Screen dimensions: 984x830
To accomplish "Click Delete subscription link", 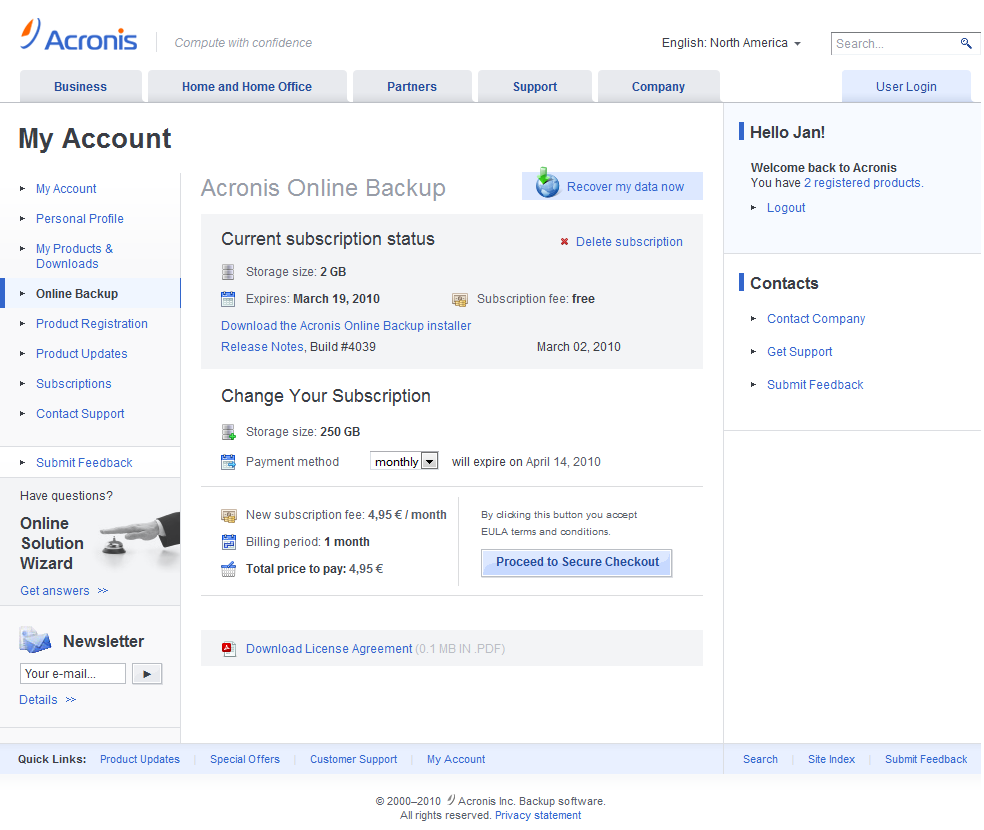I will click(629, 242).
